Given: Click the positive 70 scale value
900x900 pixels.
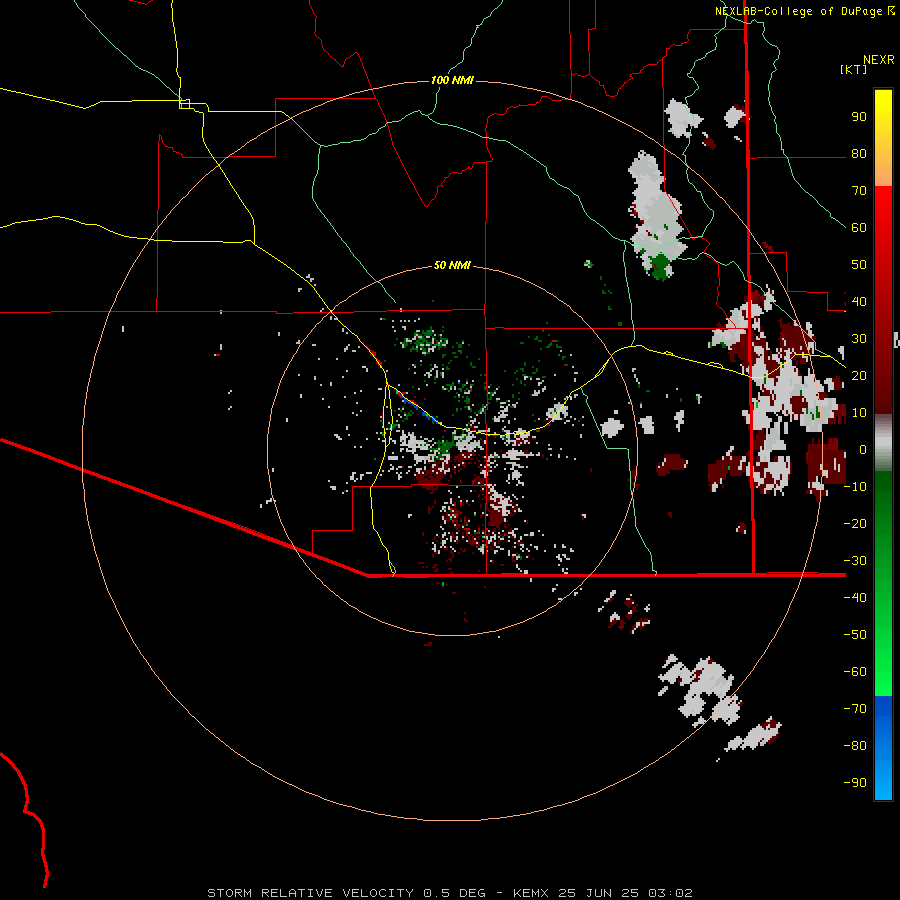Looking at the screenshot, I should pyautogui.click(x=859, y=191).
